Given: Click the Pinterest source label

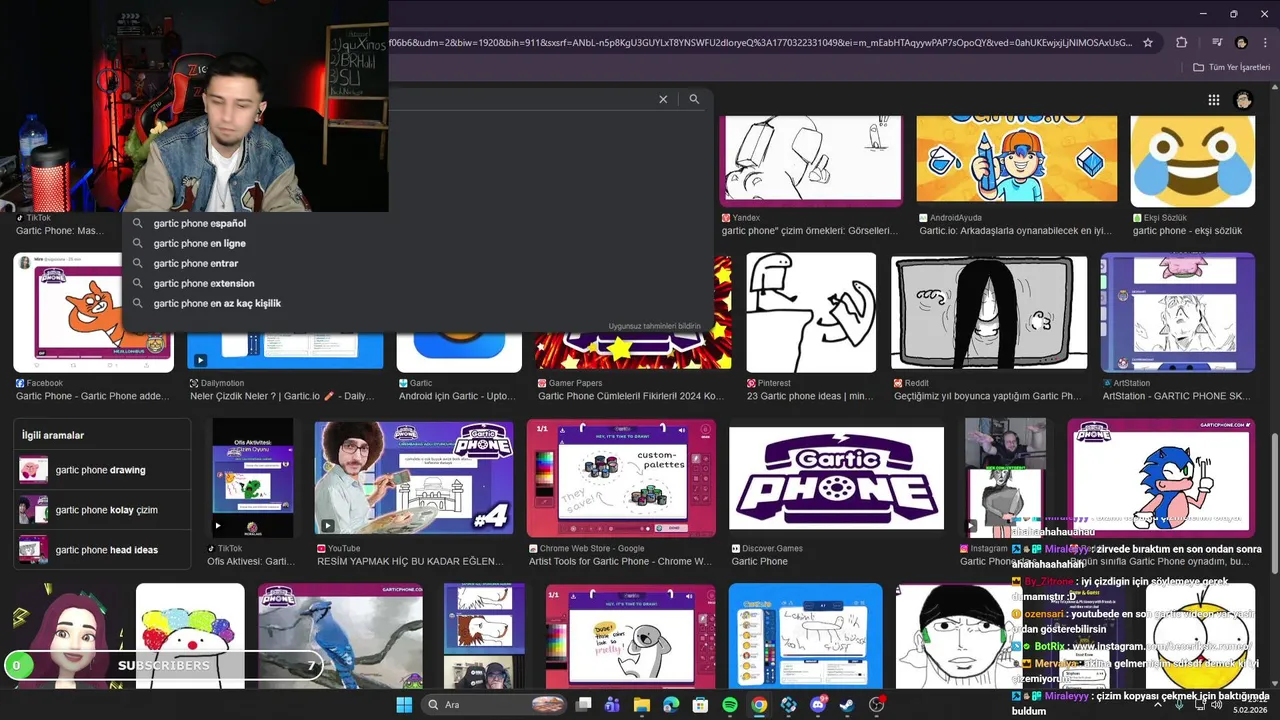Looking at the screenshot, I should (x=774, y=383).
